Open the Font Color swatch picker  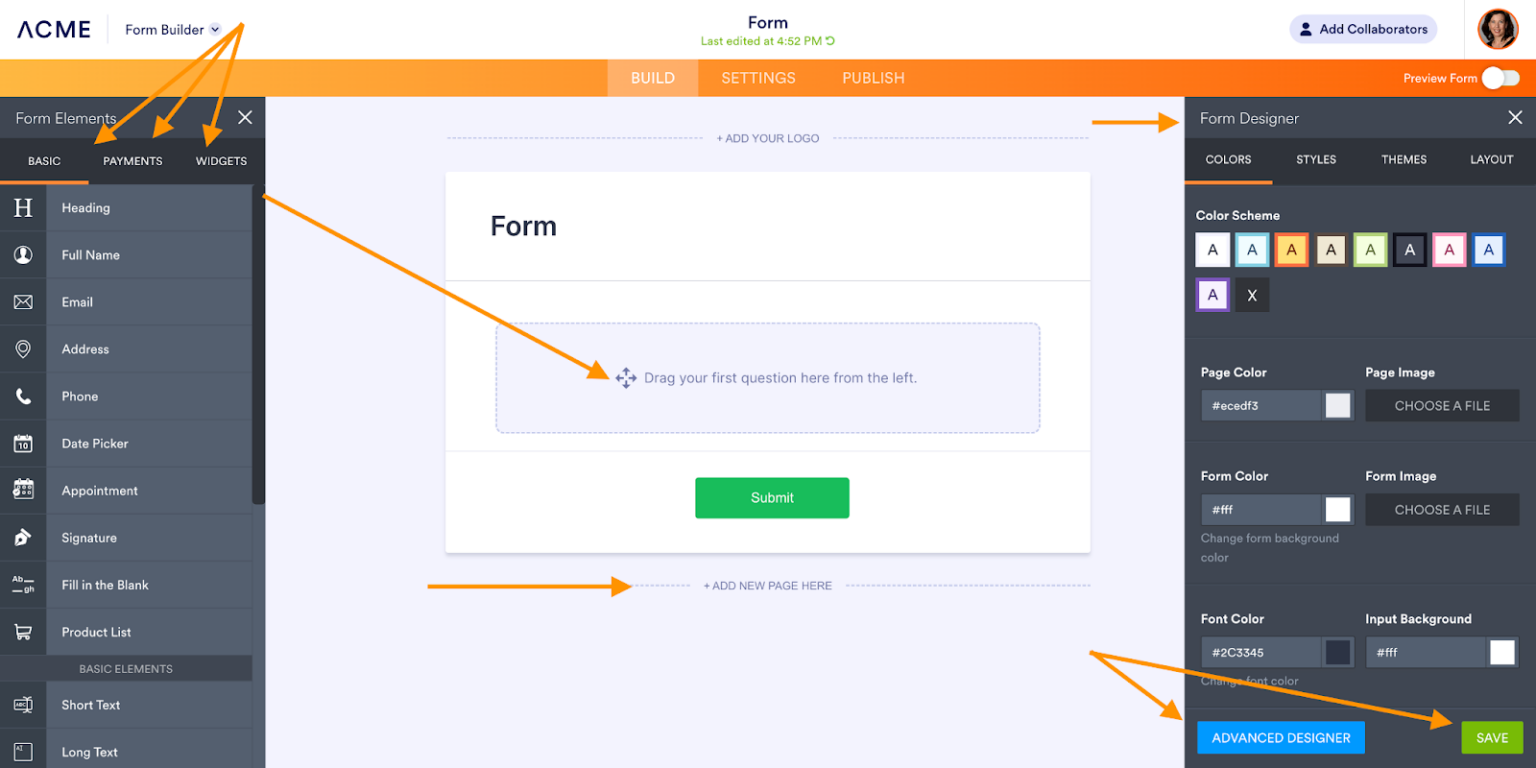(x=1337, y=651)
